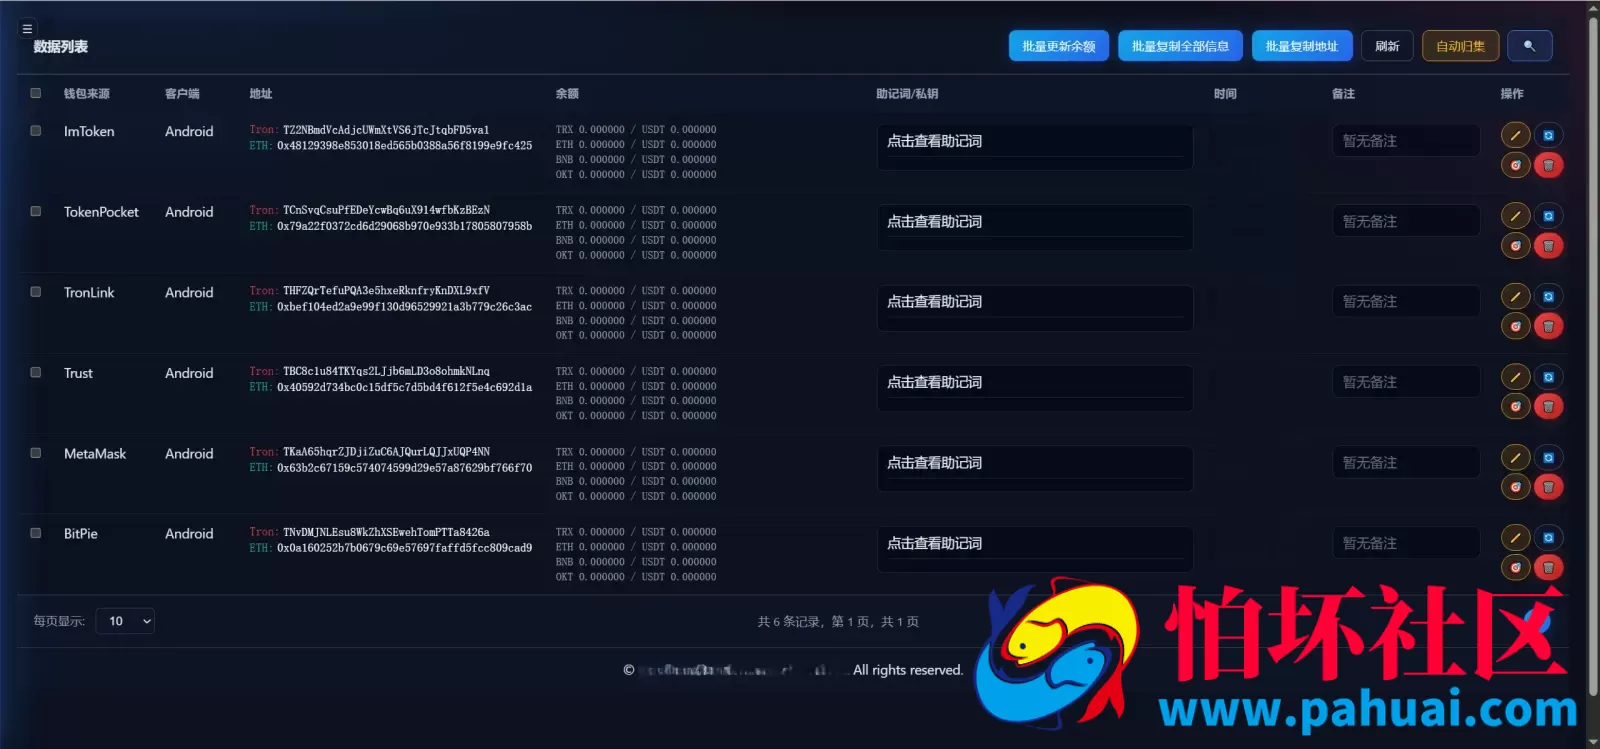
Task: Refresh balance for the MetaMask row
Action: [1548, 458]
